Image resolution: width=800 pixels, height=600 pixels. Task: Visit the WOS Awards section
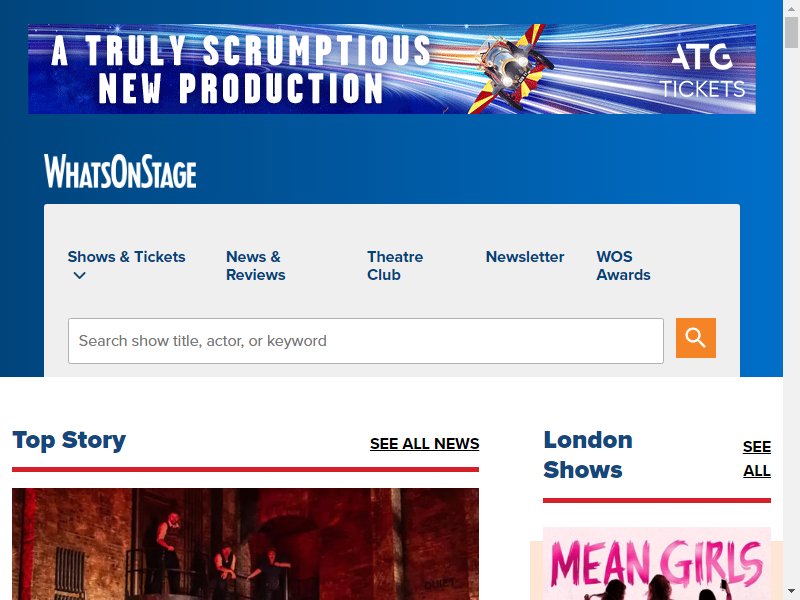(623, 265)
